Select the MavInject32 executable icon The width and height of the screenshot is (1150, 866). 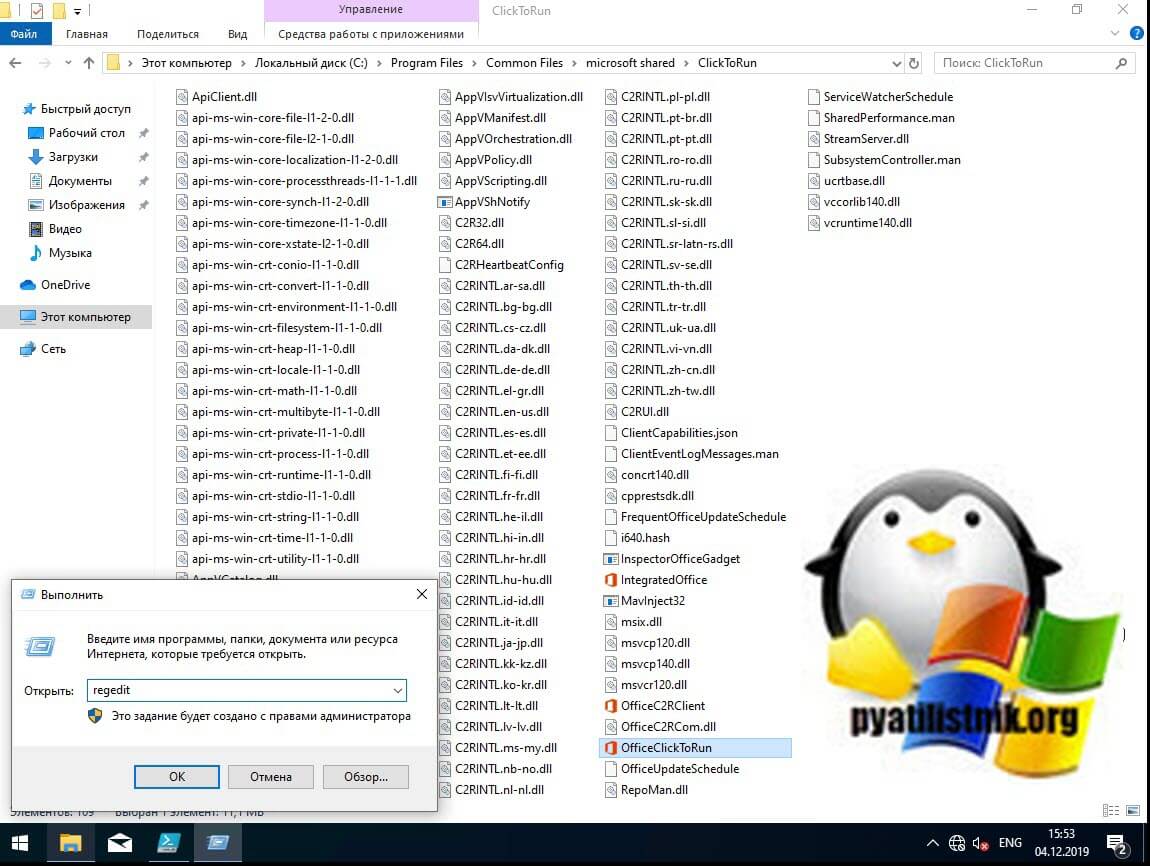[610, 601]
